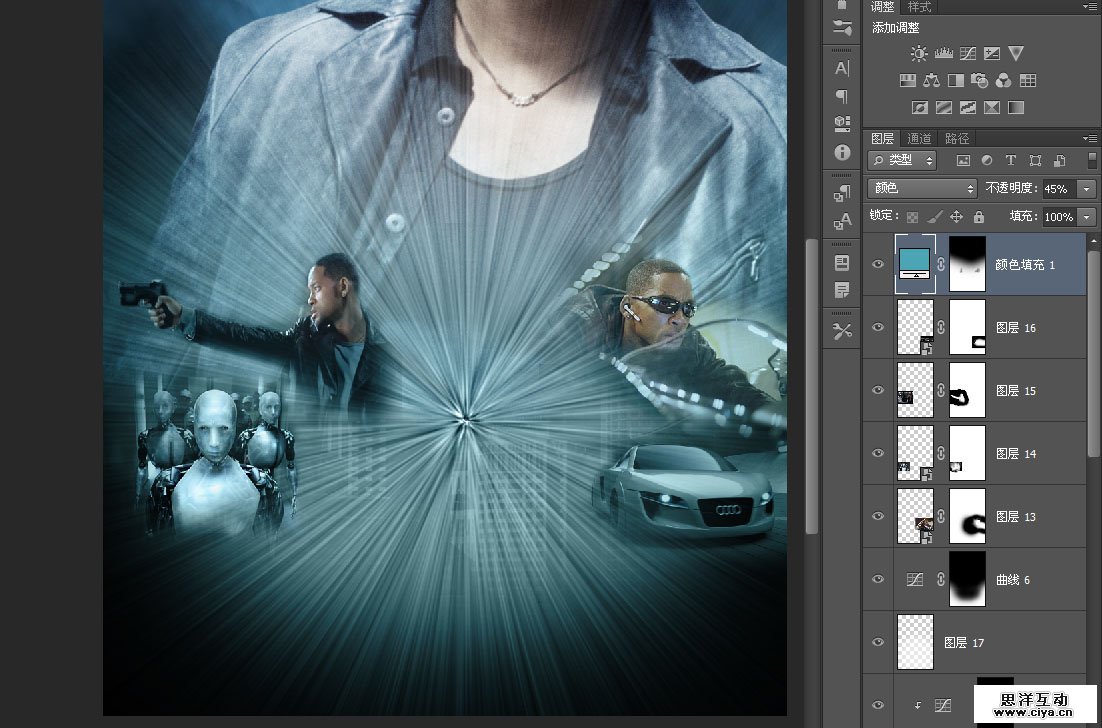
Task: Add a Brightness/Contrast adjustment
Action: pos(919,53)
